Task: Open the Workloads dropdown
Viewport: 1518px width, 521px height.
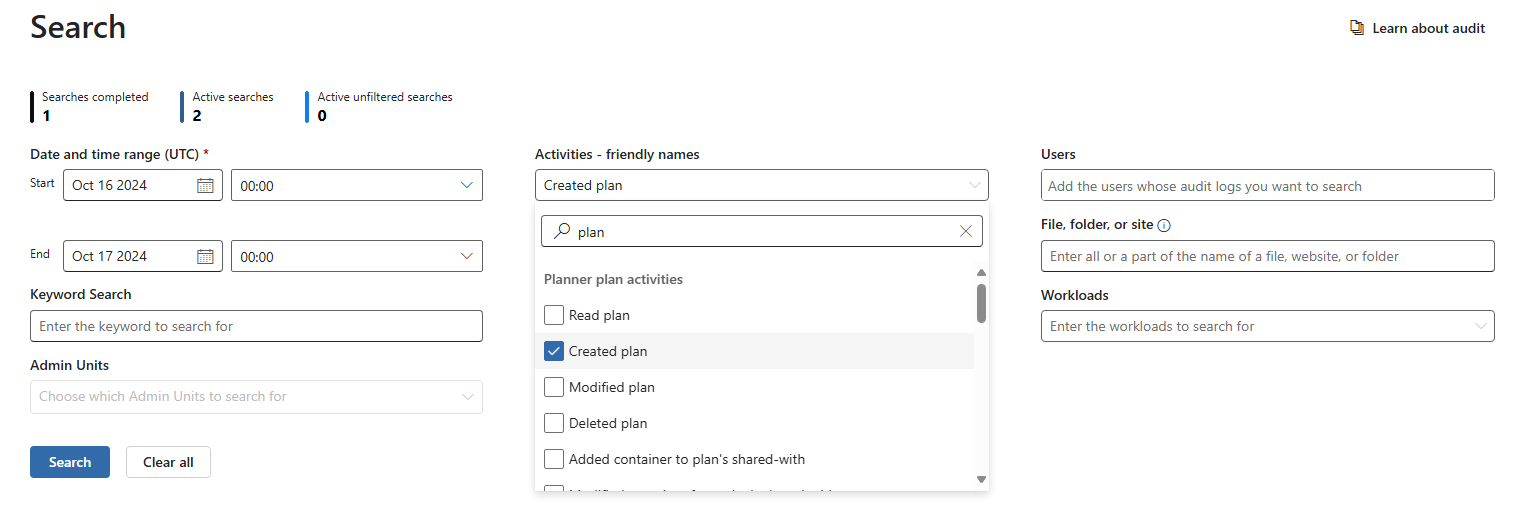Action: click(x=1268, y=326)
